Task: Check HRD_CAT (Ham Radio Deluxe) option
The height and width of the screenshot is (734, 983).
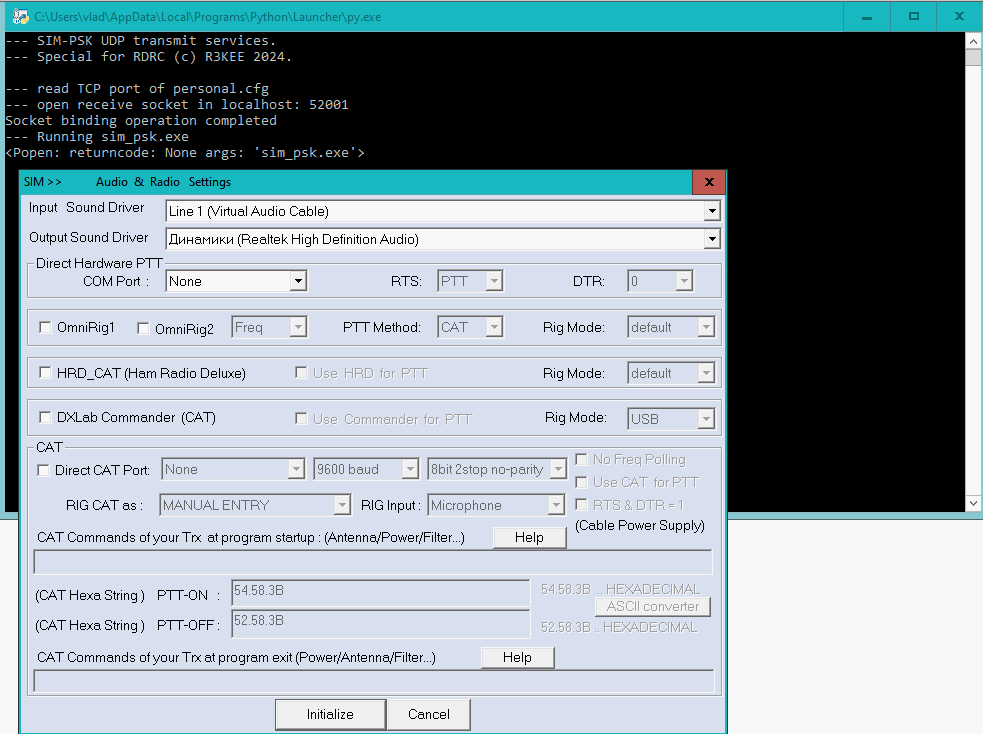Action: pos(45,373)
